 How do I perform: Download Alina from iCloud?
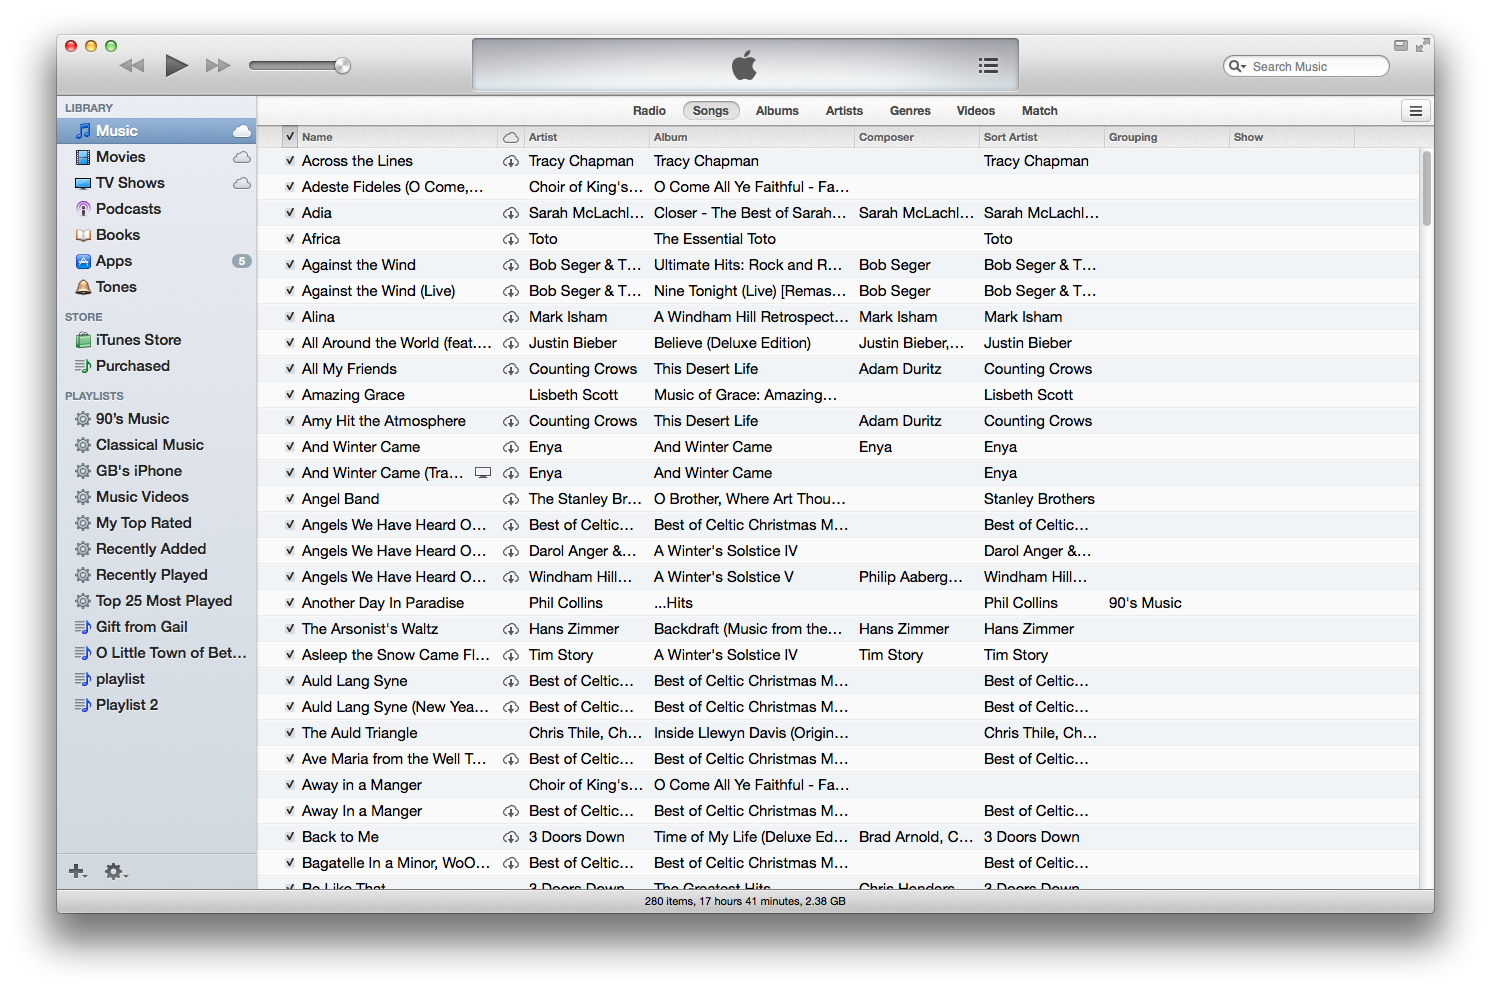tap(511, 317)
